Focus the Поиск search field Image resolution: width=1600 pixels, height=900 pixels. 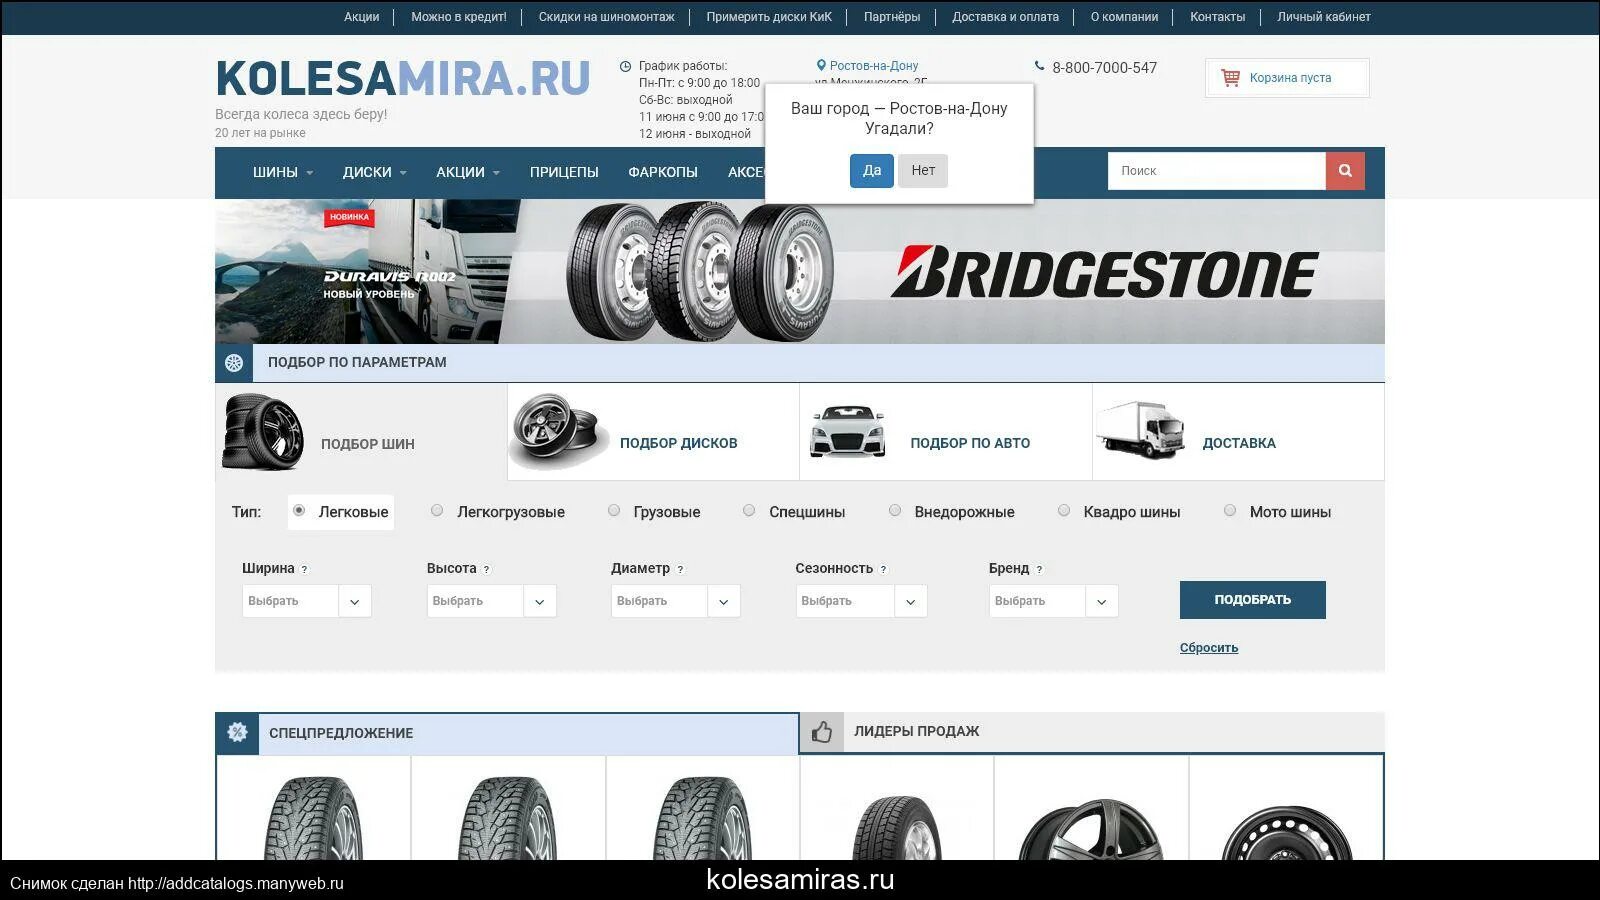click(x=1217, y=171)
